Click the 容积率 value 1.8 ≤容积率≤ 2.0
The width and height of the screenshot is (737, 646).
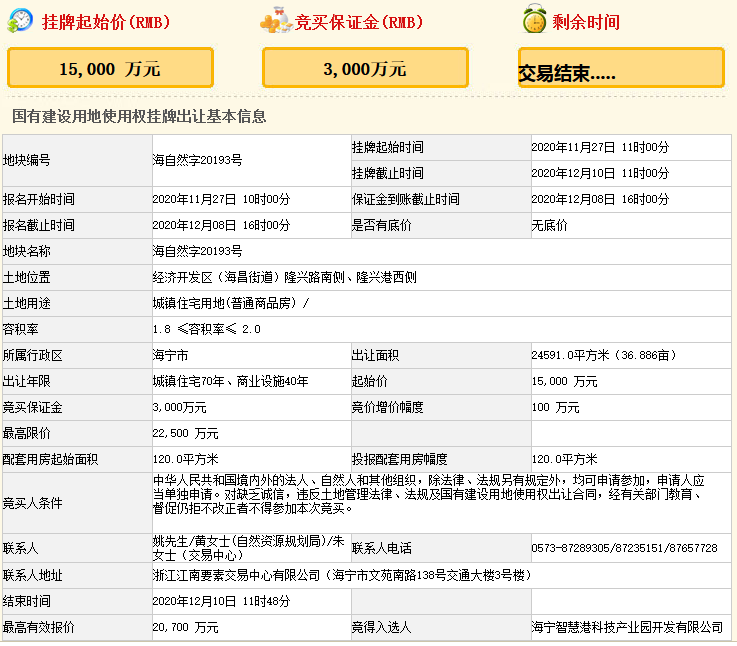pyautogui.click(x=206, y=329)
